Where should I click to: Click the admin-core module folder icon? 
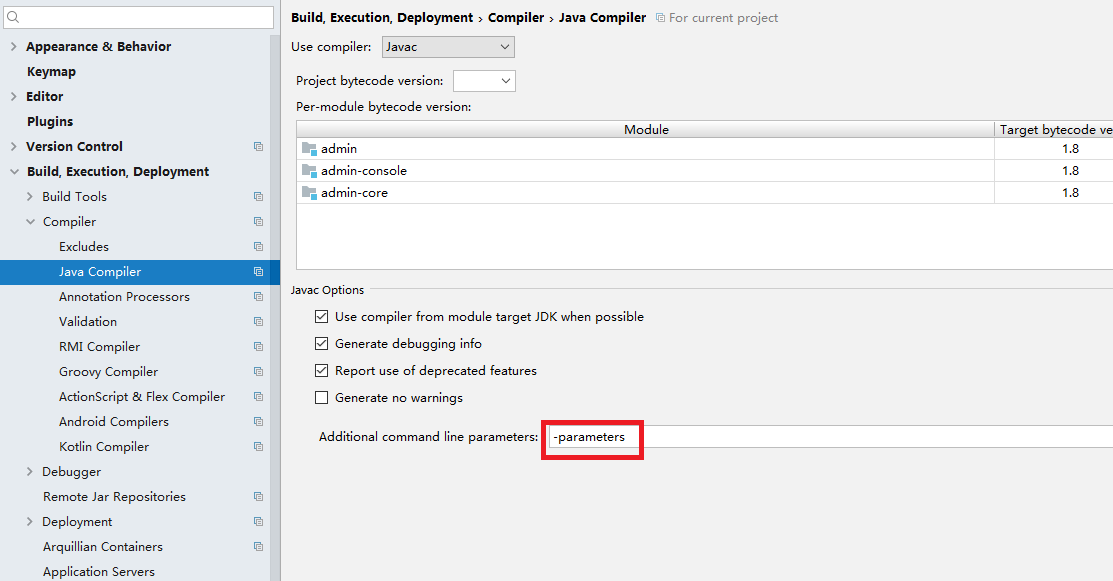point(309,193)
